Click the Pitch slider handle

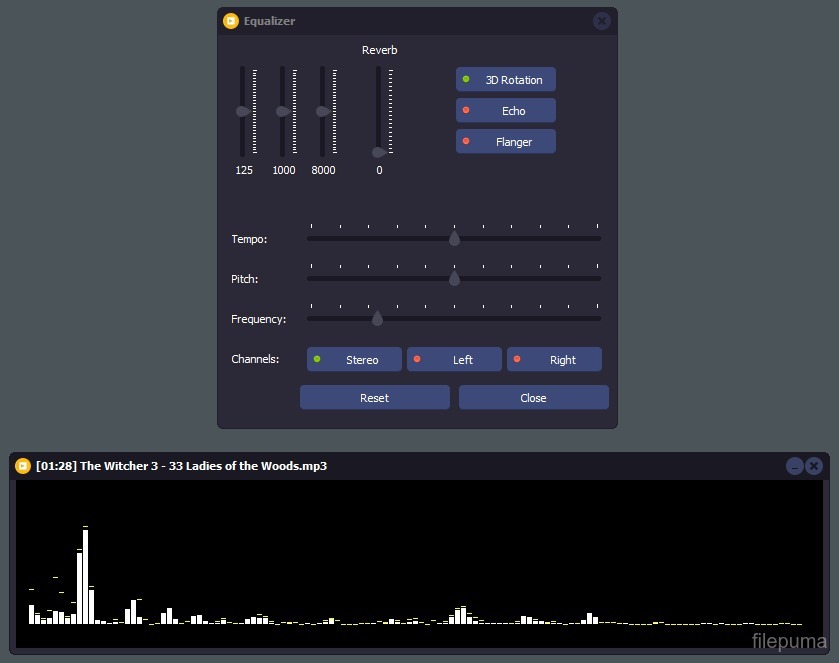point(454,278)
